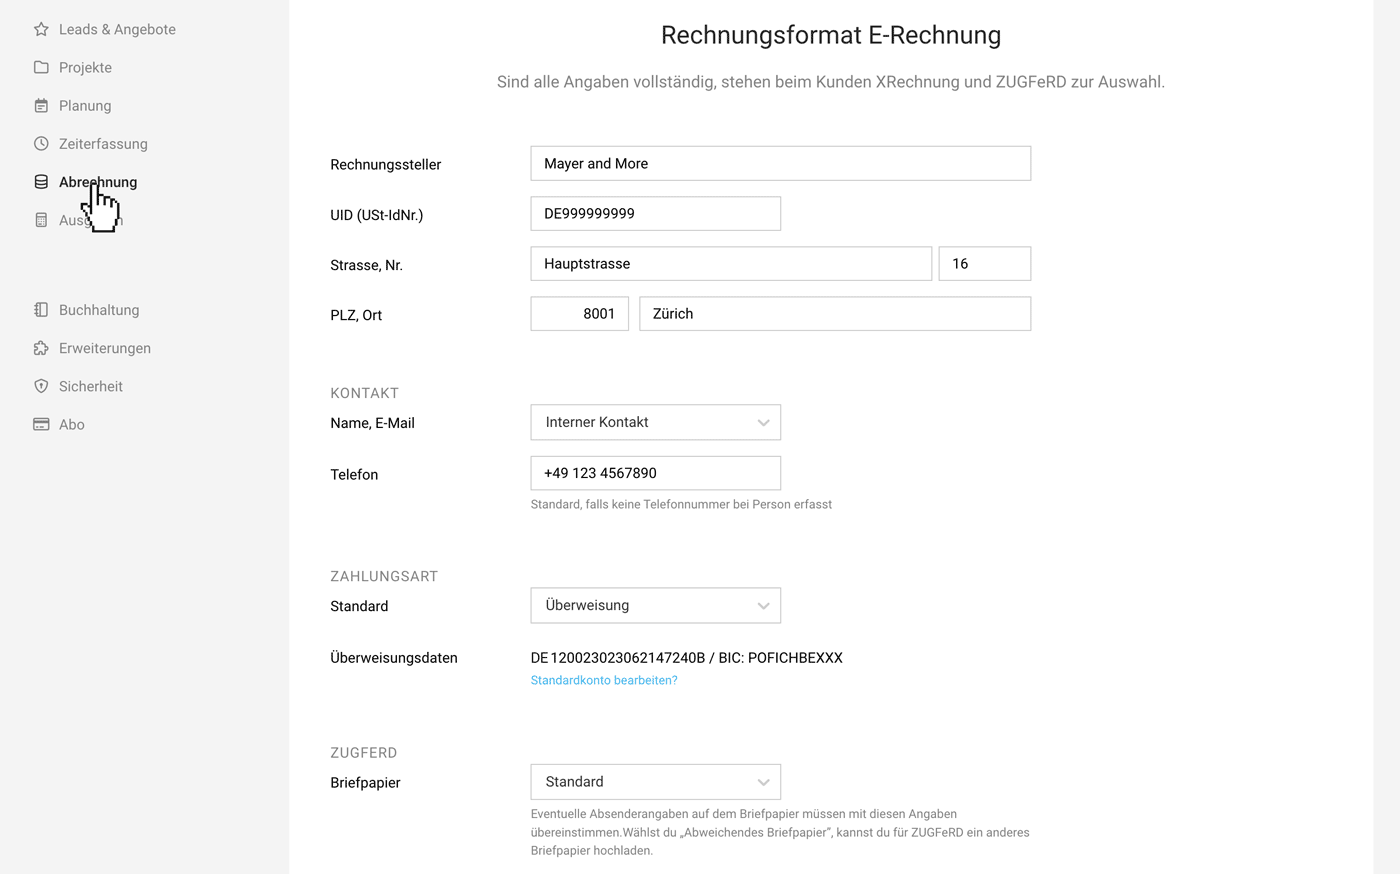Click the clock icon for Zeiterfassung
The height and width of the screenshot is (874, 1400).
[41, 143]
